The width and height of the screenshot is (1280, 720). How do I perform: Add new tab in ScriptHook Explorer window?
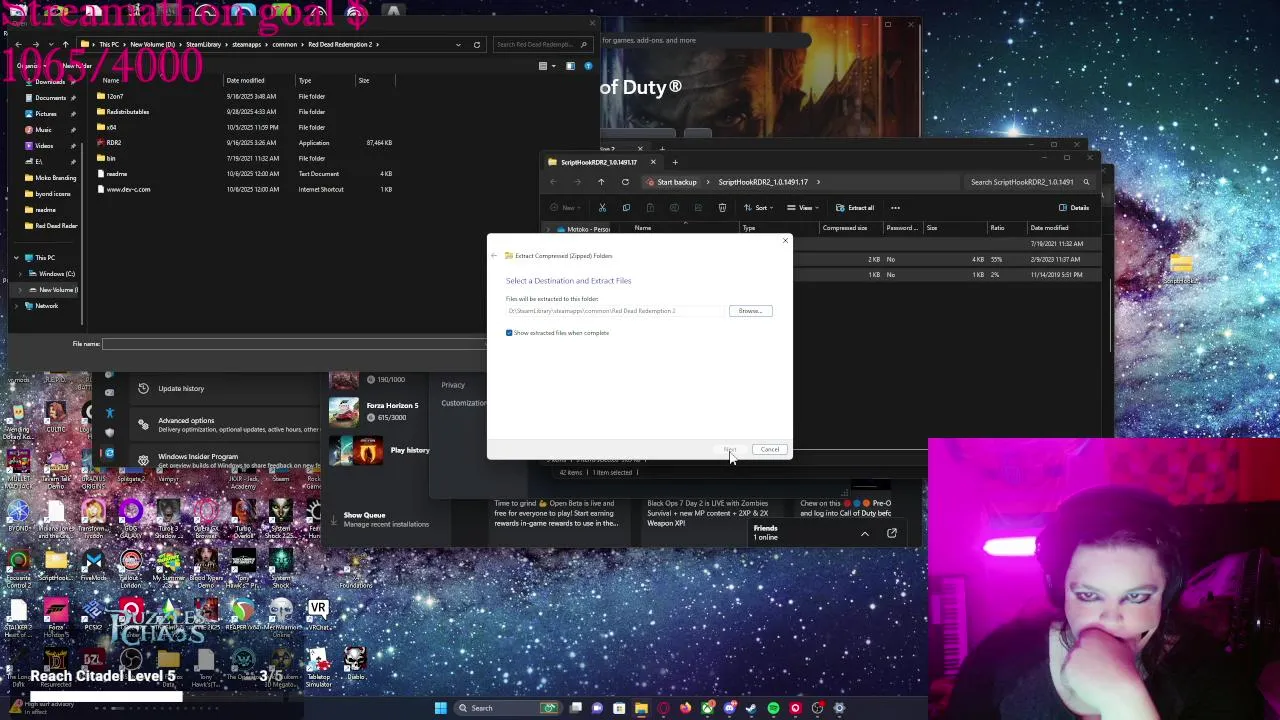pos(675,162)
